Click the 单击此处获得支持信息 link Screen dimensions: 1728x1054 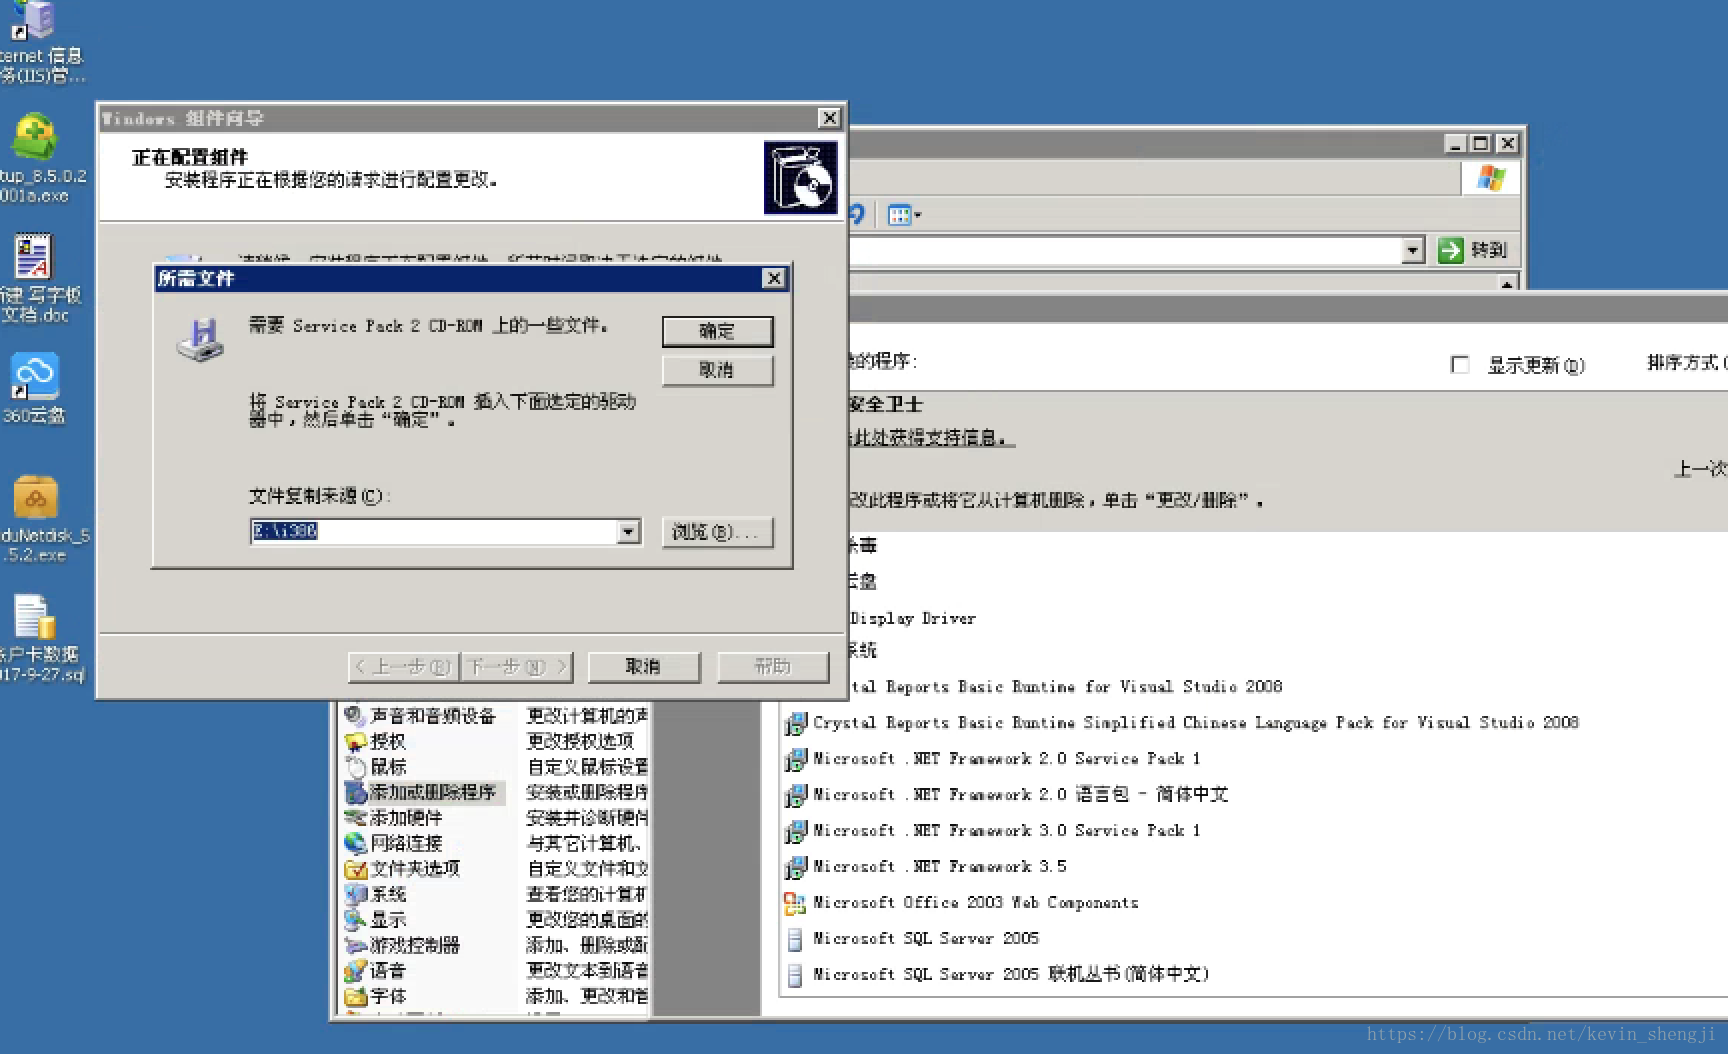pyautogui.click(x=932, y=438)
